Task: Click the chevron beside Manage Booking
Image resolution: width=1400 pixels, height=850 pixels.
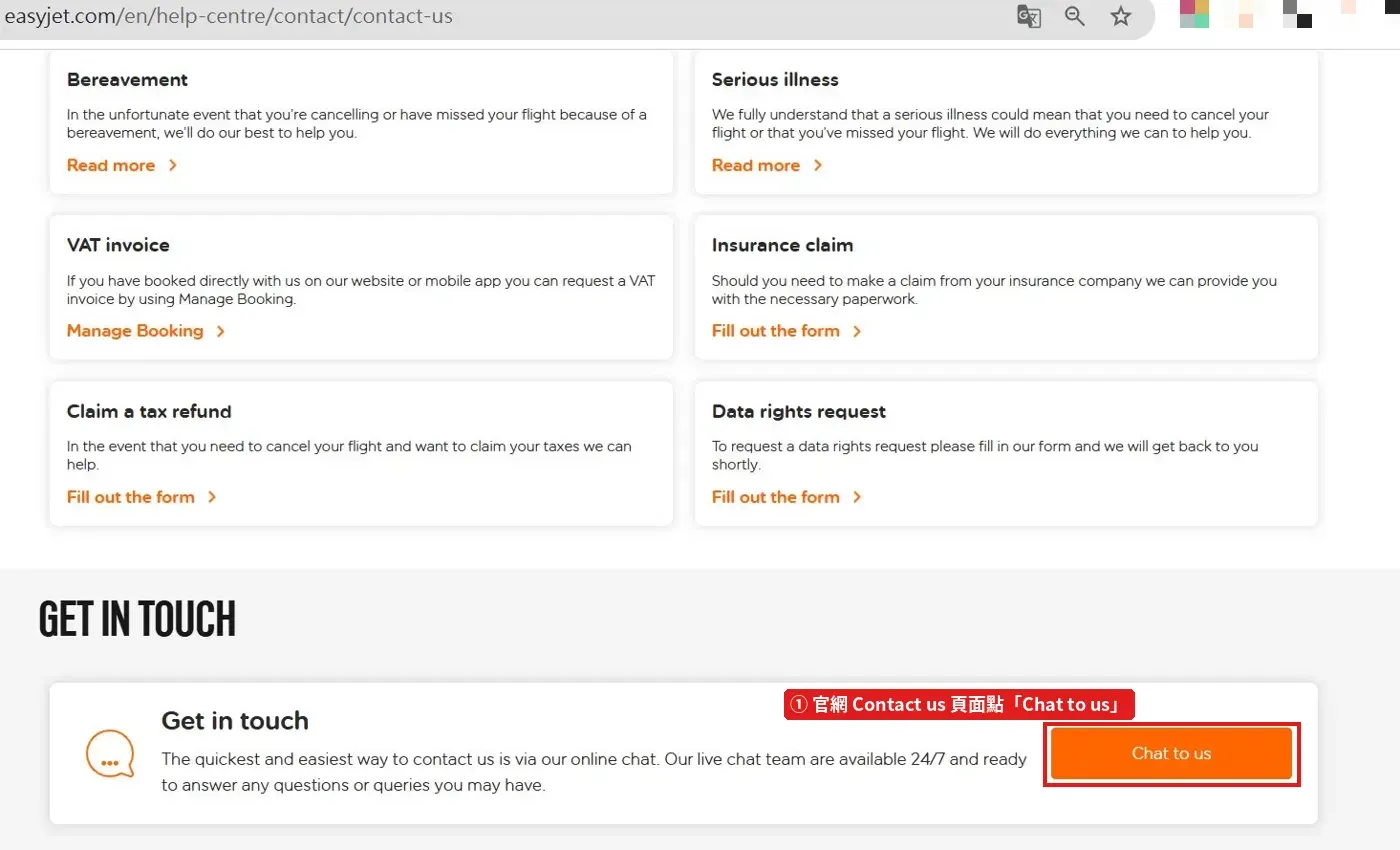Action: (221, 331)
